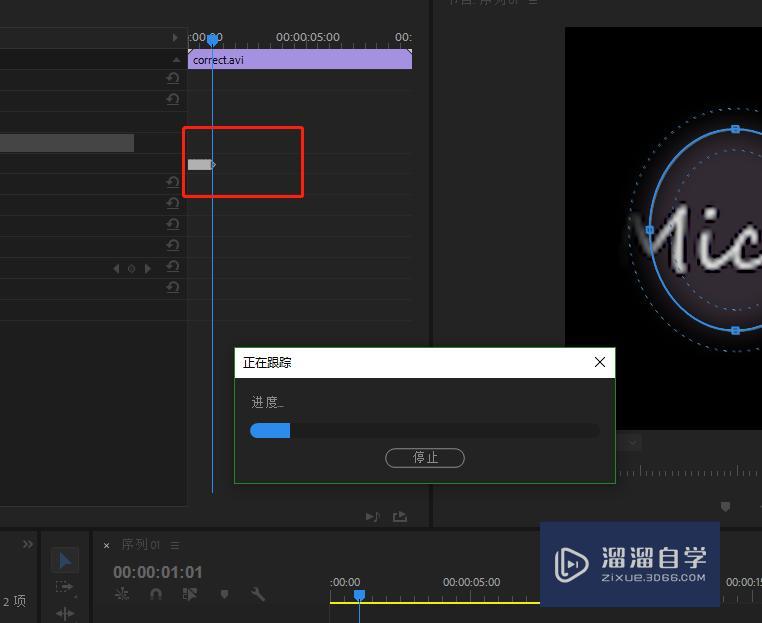This screenshot has height=623, width=762.
Task: Add a marker using timeline marker icon
Action: 224,594
